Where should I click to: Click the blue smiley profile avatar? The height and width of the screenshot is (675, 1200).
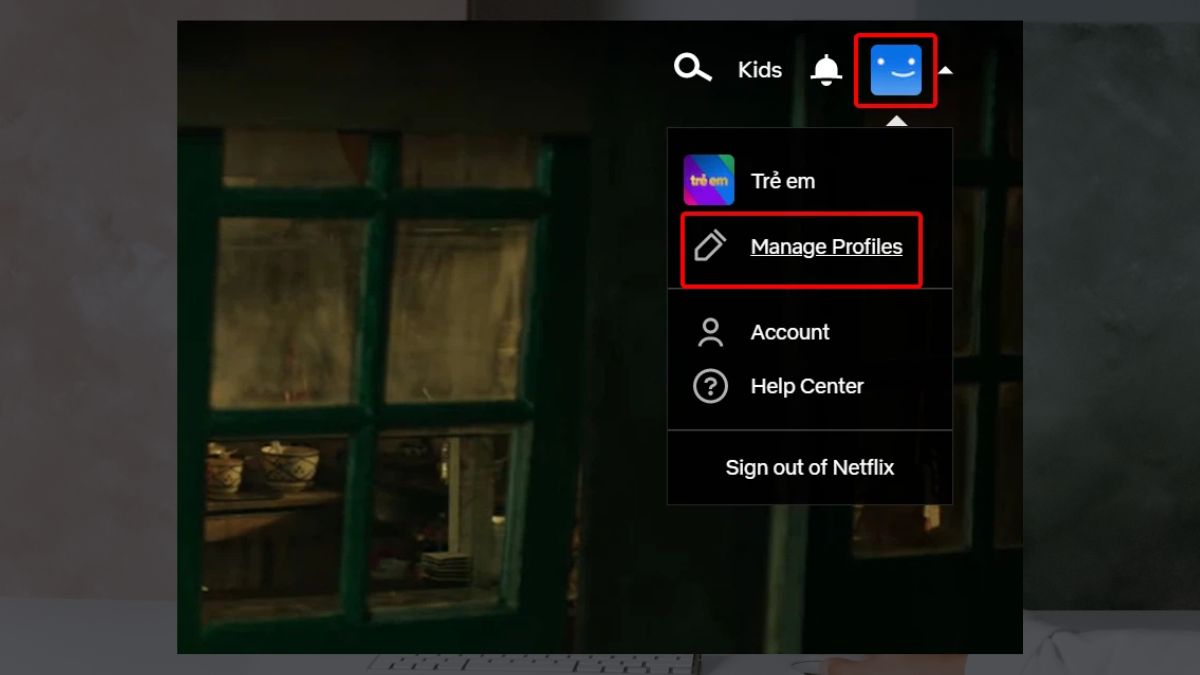tap(895, 70)
